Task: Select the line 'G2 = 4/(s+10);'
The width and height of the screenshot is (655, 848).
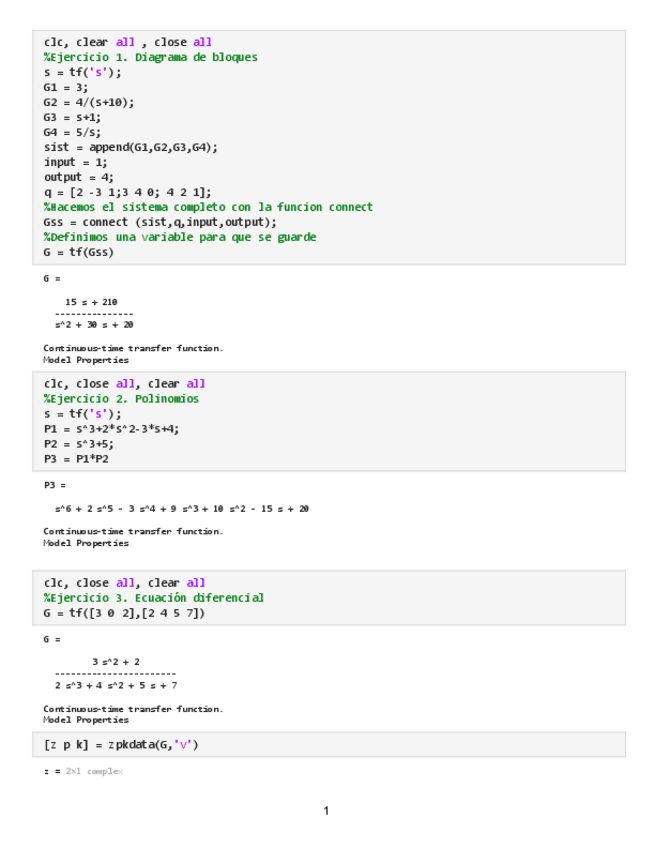Action: [x=88, y=102]
